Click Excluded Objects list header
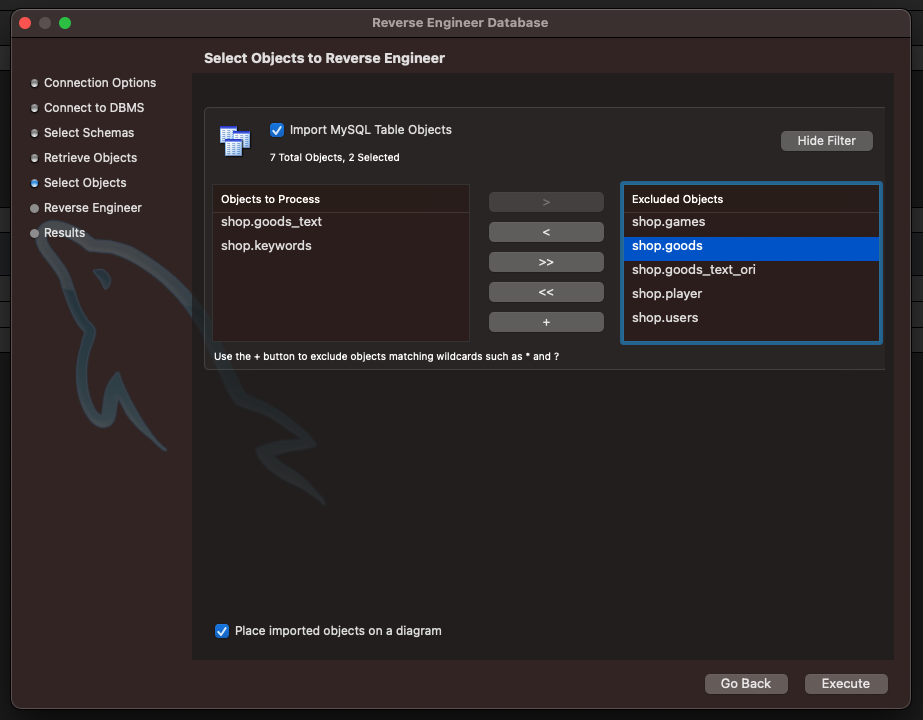Screen dimensions: 923x720 coord(751,199)
